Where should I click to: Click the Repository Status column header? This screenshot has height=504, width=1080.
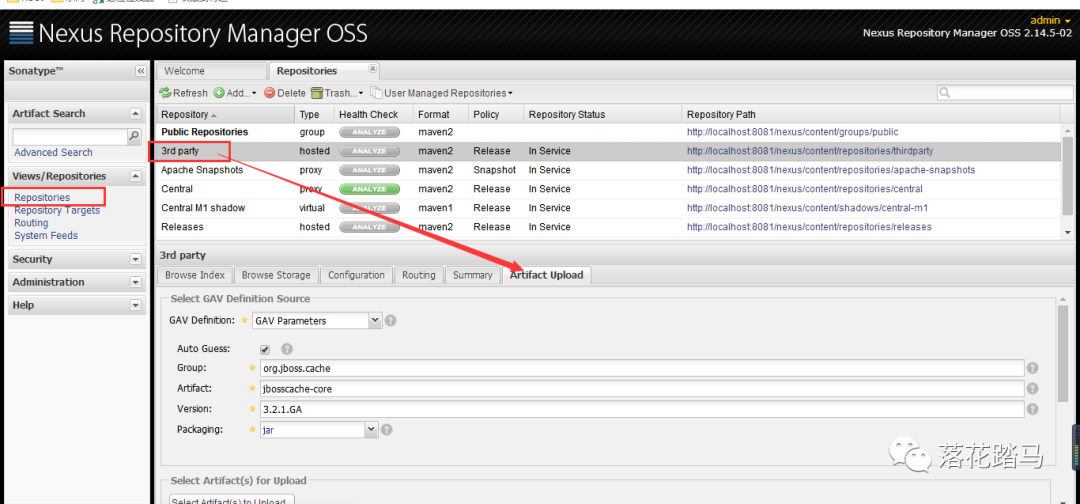pos(603,114)
